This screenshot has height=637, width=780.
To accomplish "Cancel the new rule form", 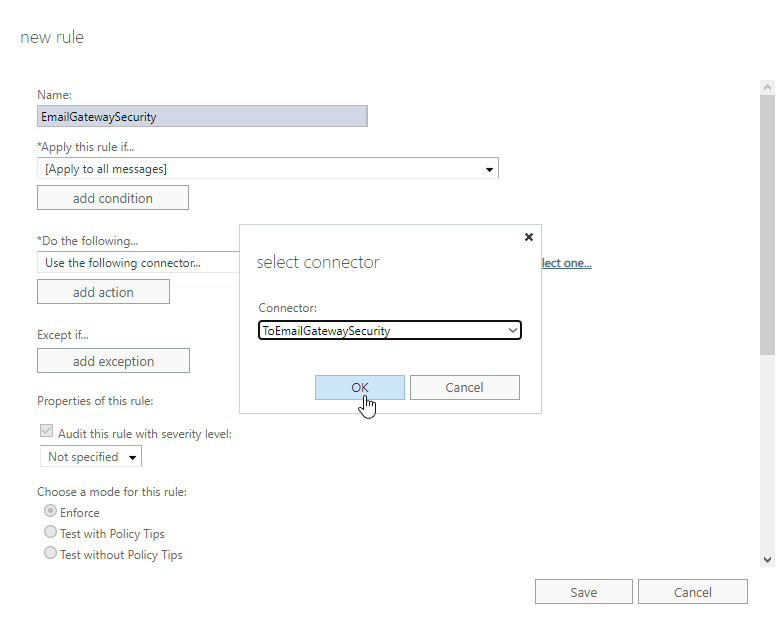I will [692, 592].
